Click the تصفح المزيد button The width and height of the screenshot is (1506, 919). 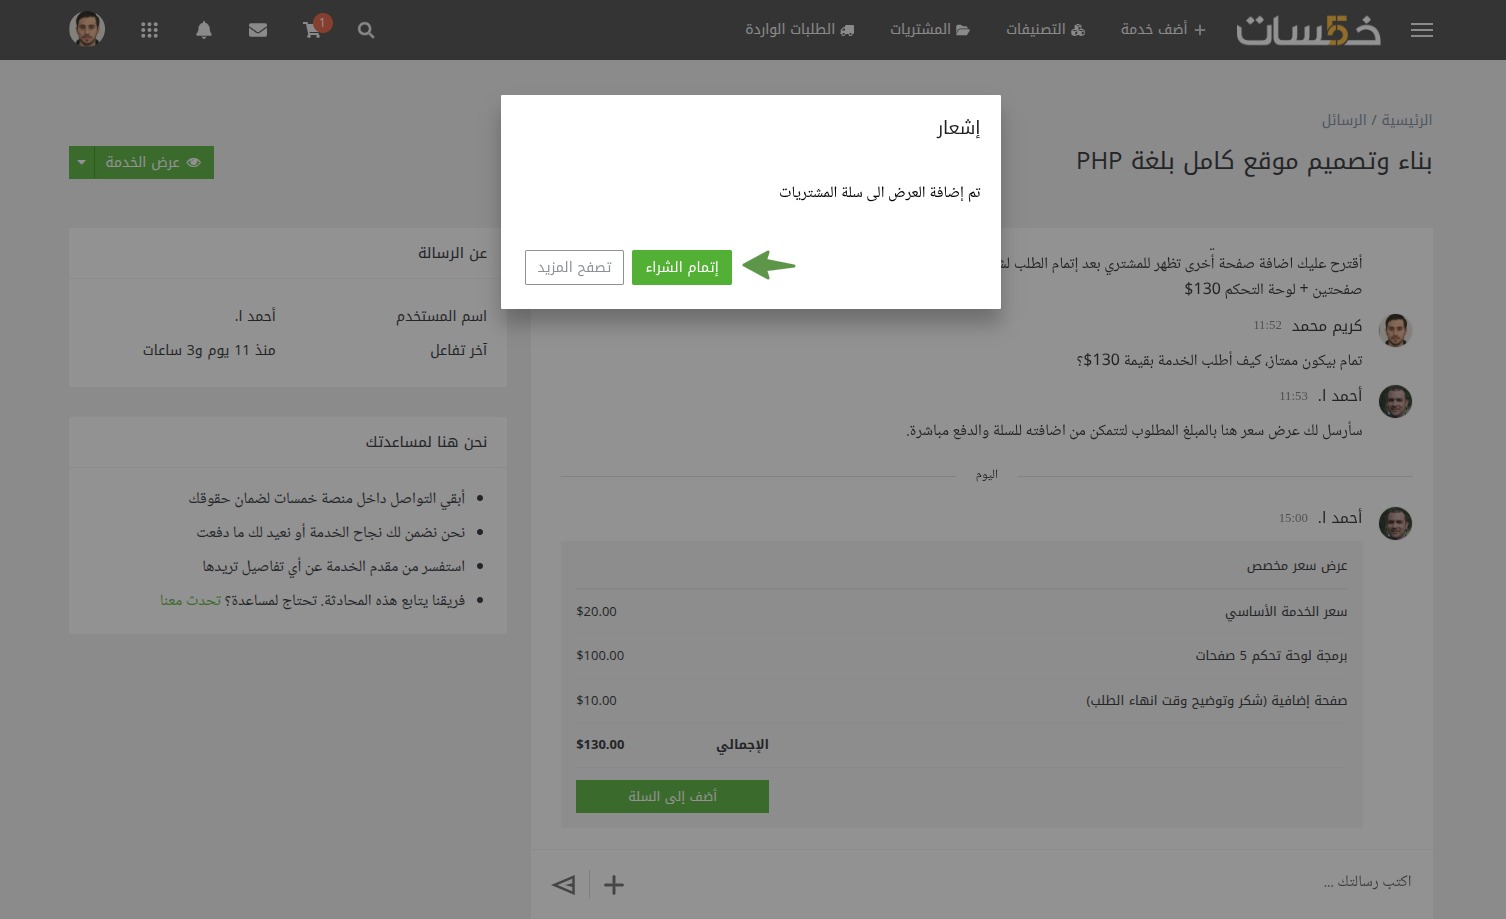click(x=574, y=267)
